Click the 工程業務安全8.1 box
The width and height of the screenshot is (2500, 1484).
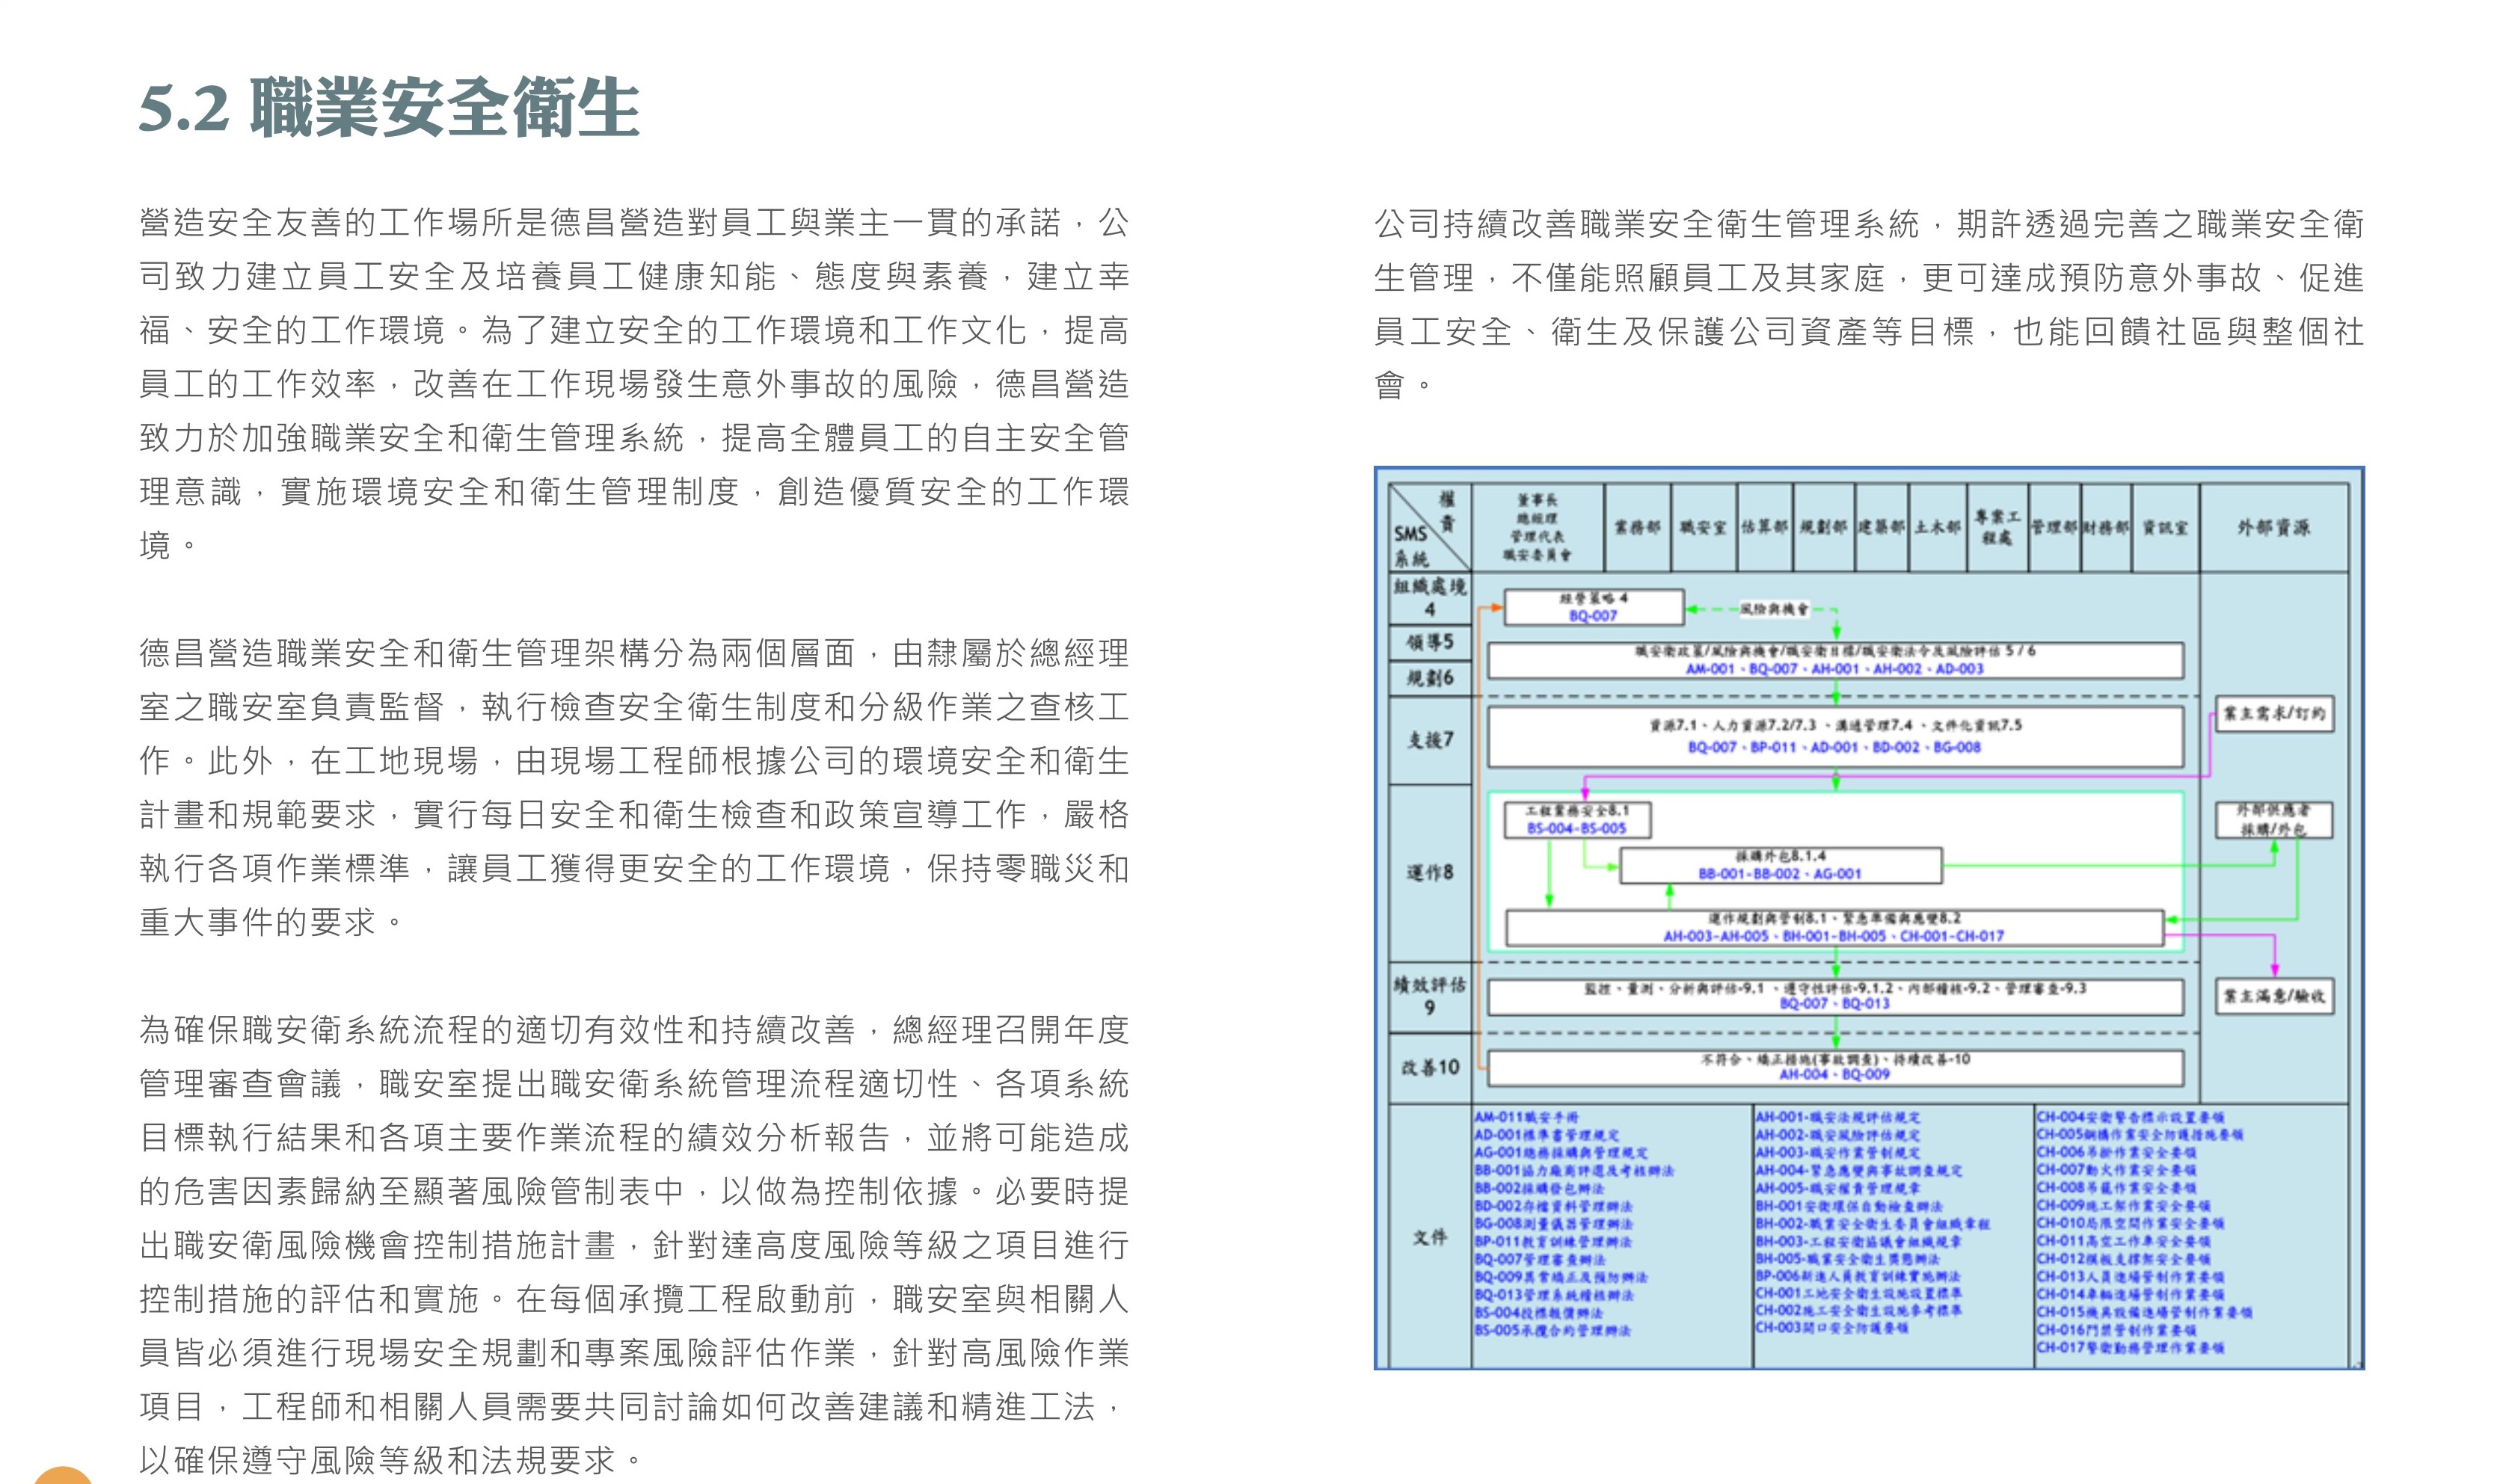tap(1577, 819)
